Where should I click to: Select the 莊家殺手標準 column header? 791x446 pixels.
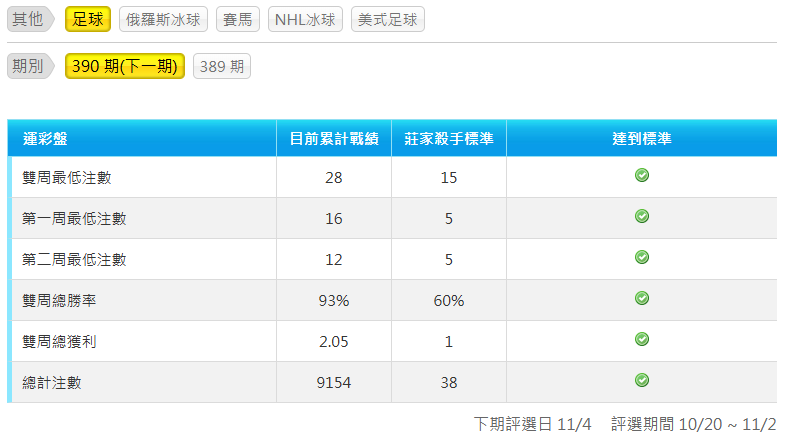click(x=449, y=138)
